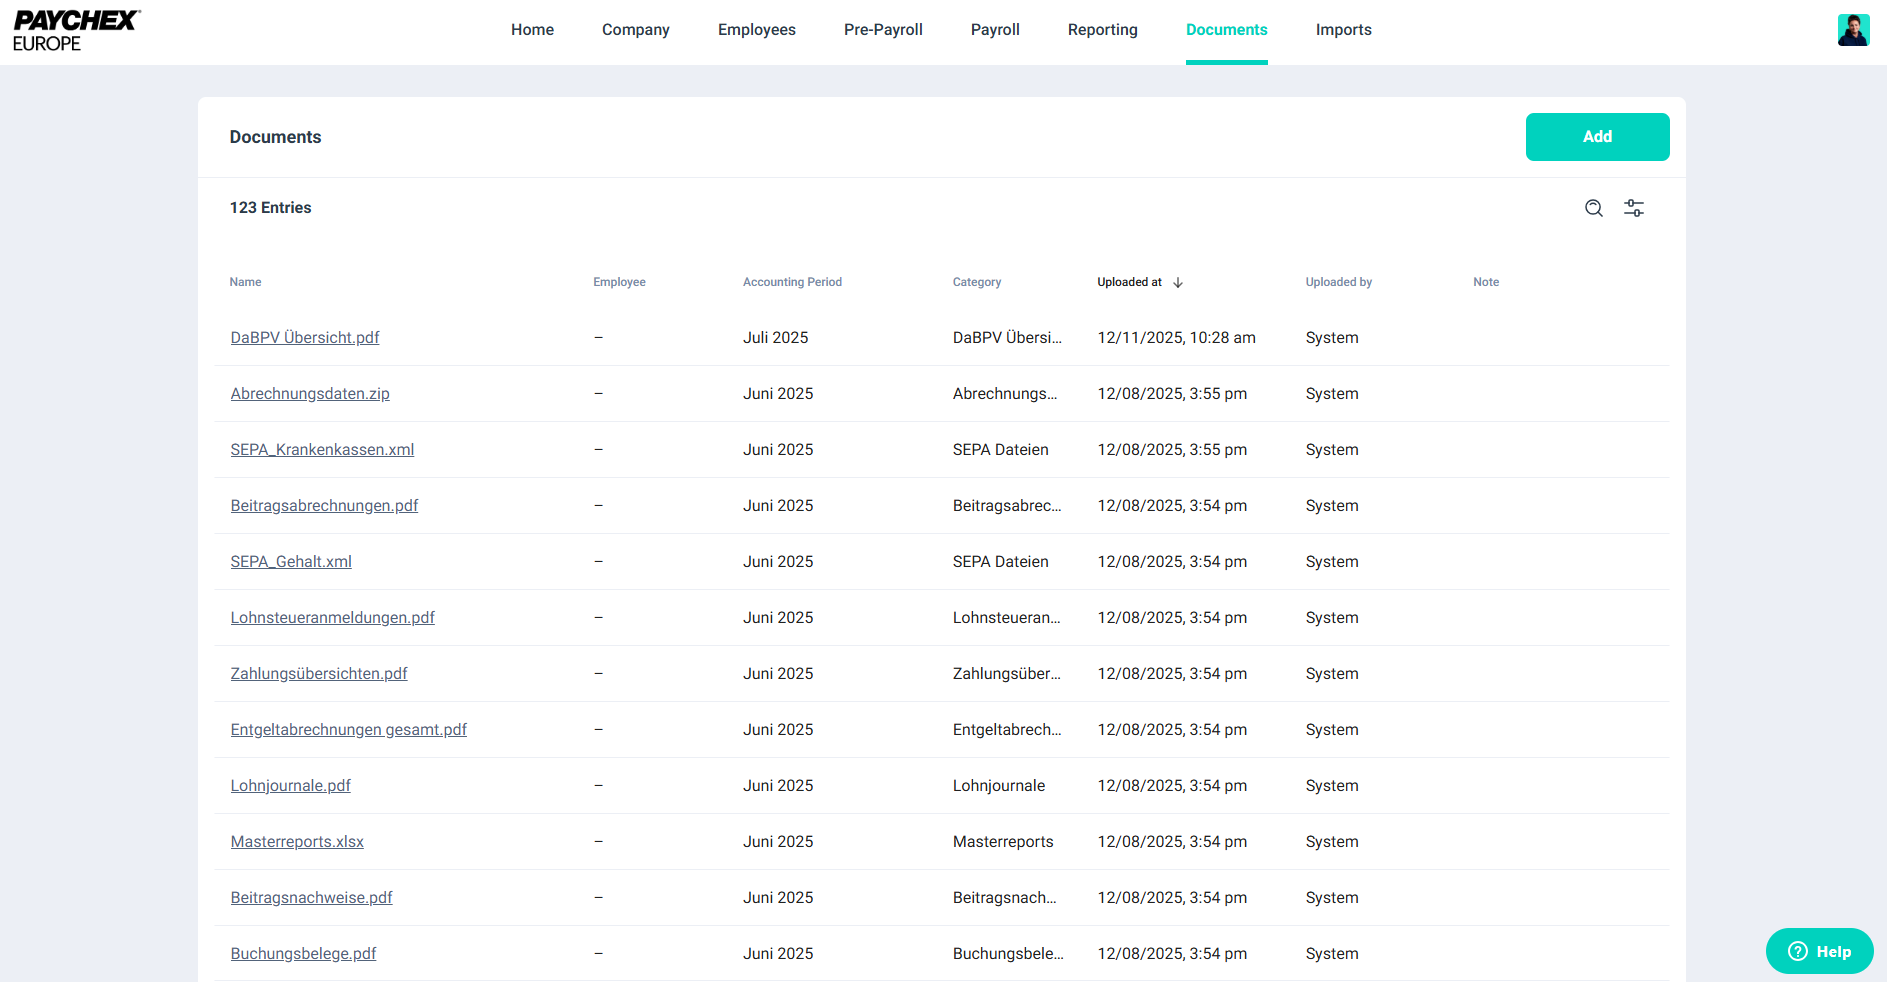Go to the Home tab
1887x982 pixels.
coord(532,30)
